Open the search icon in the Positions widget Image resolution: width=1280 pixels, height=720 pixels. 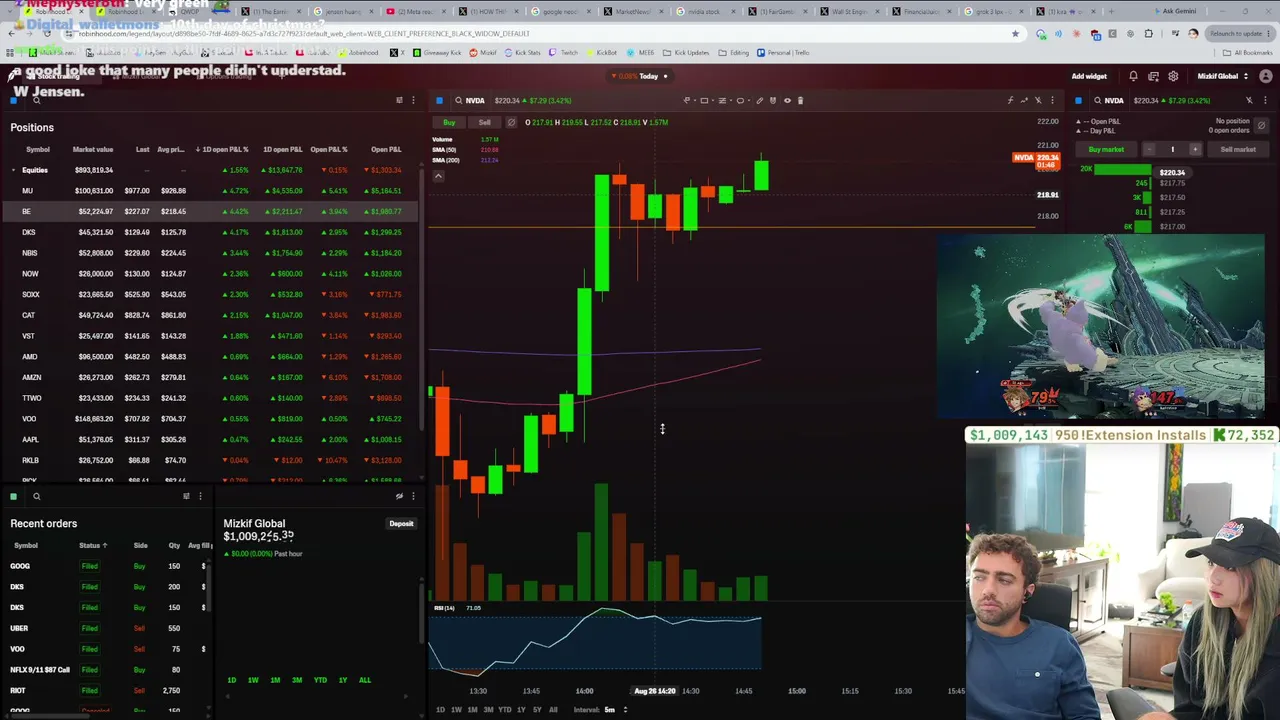click(x=36, y=100)
